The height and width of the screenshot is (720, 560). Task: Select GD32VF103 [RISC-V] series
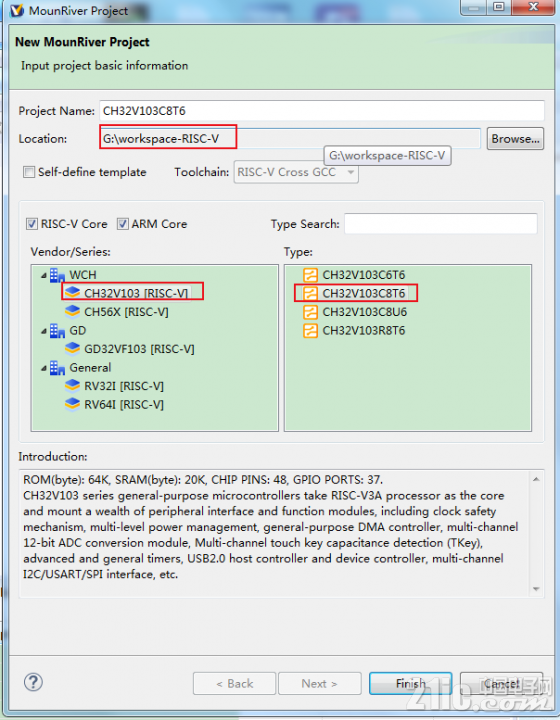coord(139,349)
